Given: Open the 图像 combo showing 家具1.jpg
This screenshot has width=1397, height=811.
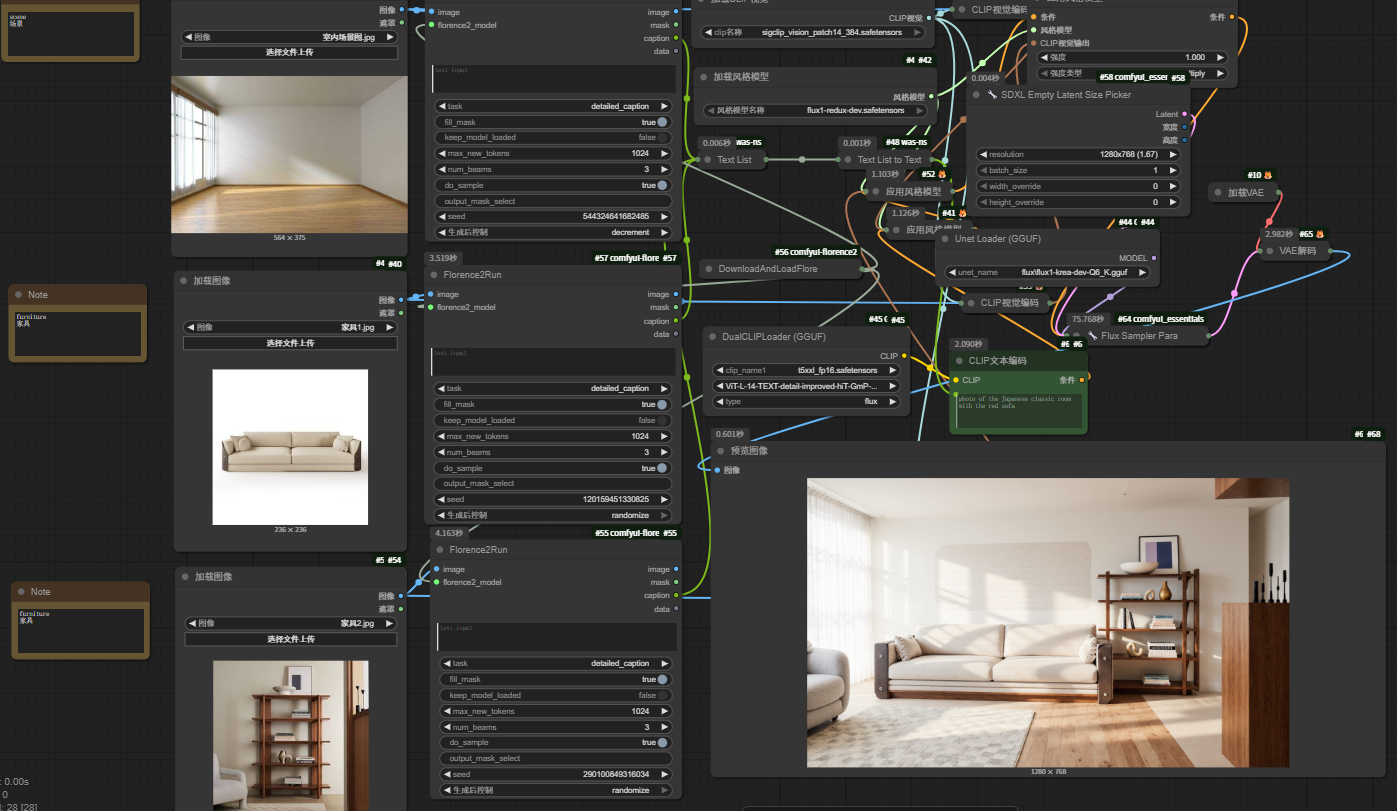Looking at the screenshot, I should click(290, 327).
